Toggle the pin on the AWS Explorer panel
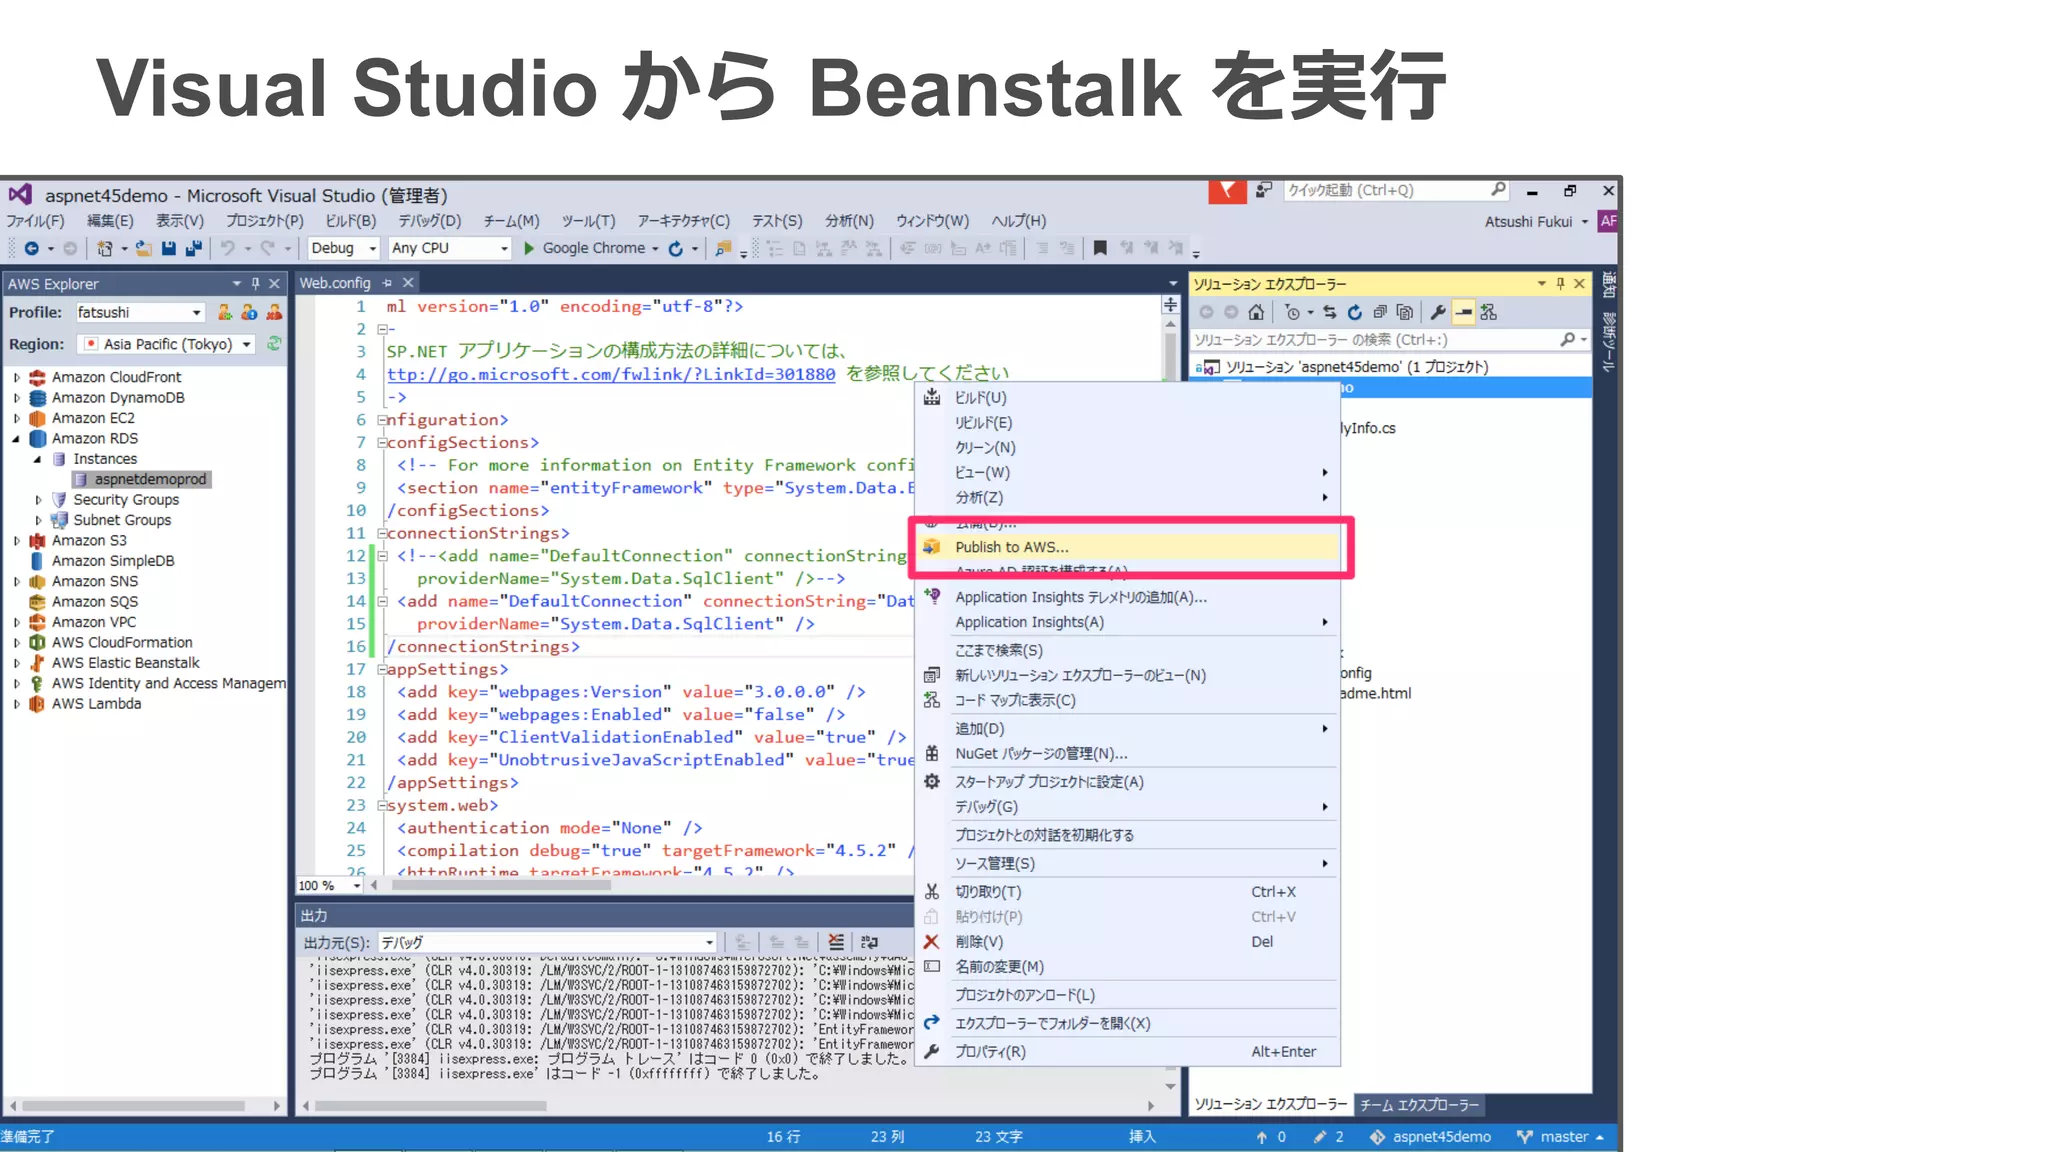Viewport: 2048px width, 1152px height. point(255,284)
